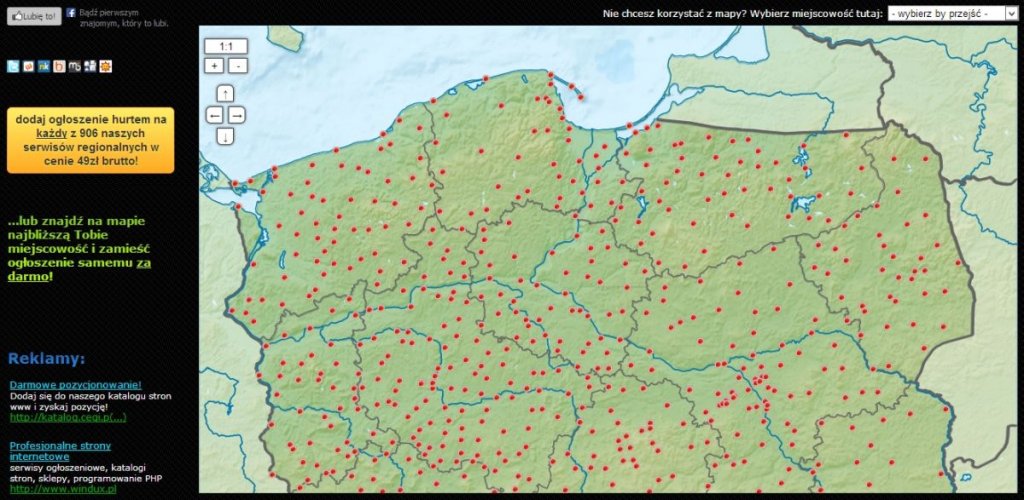This screenshot has height=500, width=1024.
Task: Click the Twitter share icon
Action: point(13,67)
